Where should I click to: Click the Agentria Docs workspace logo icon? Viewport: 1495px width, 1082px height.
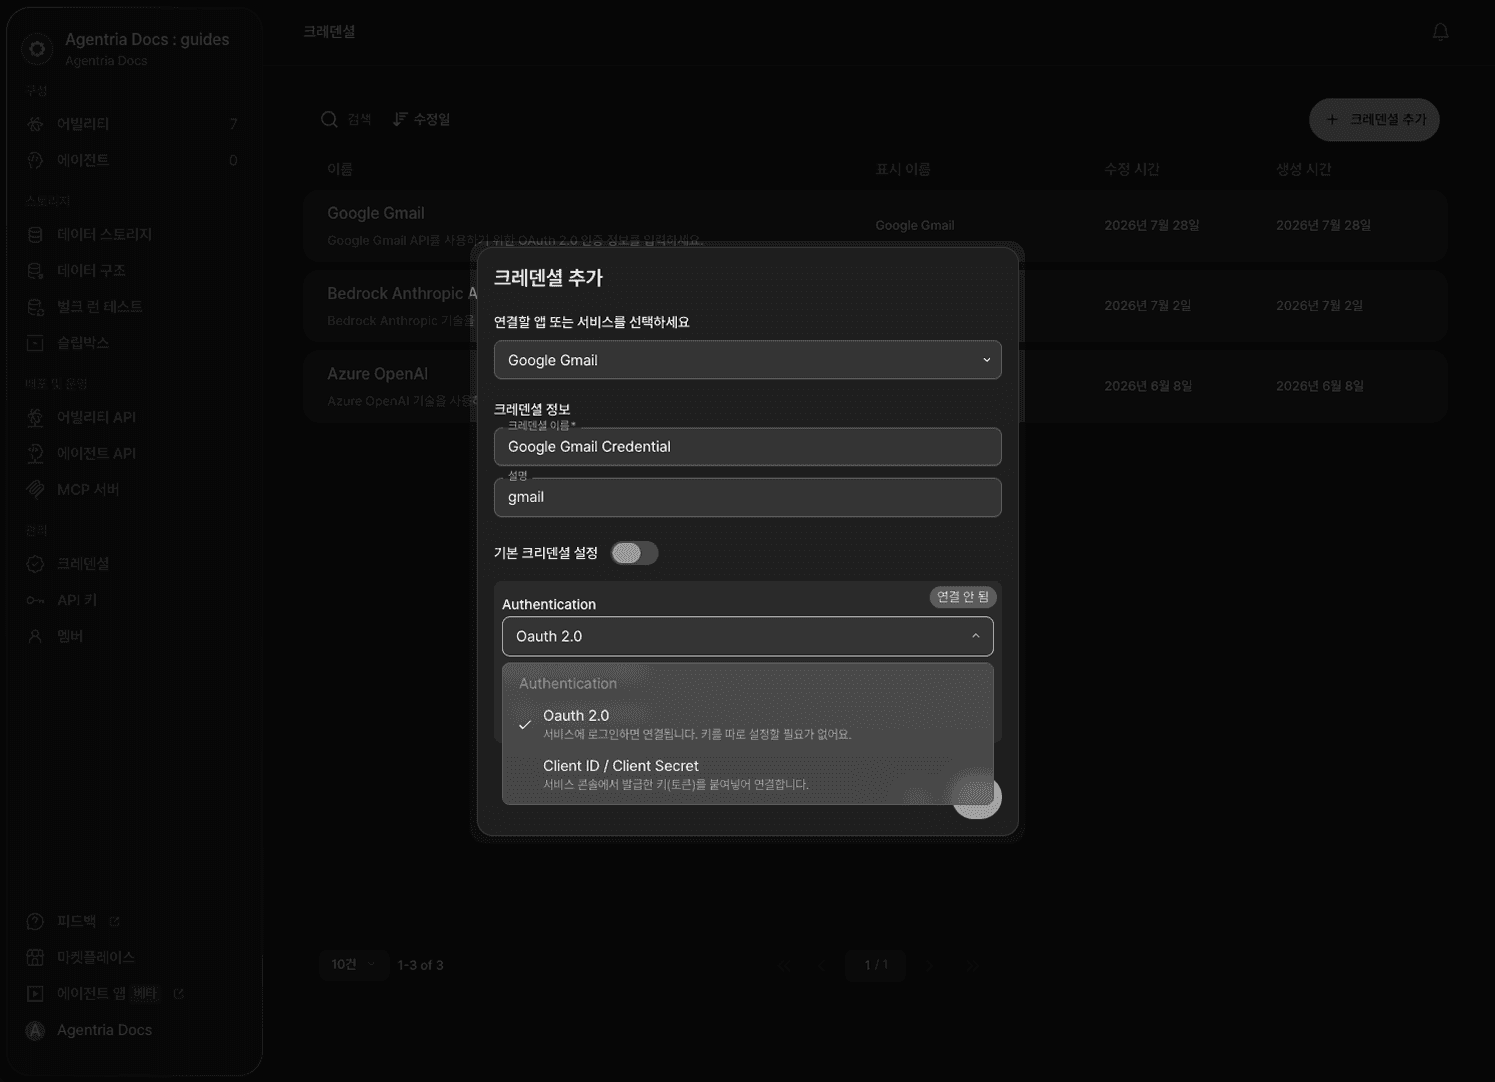pyautogui.click(x=37, y=48)
